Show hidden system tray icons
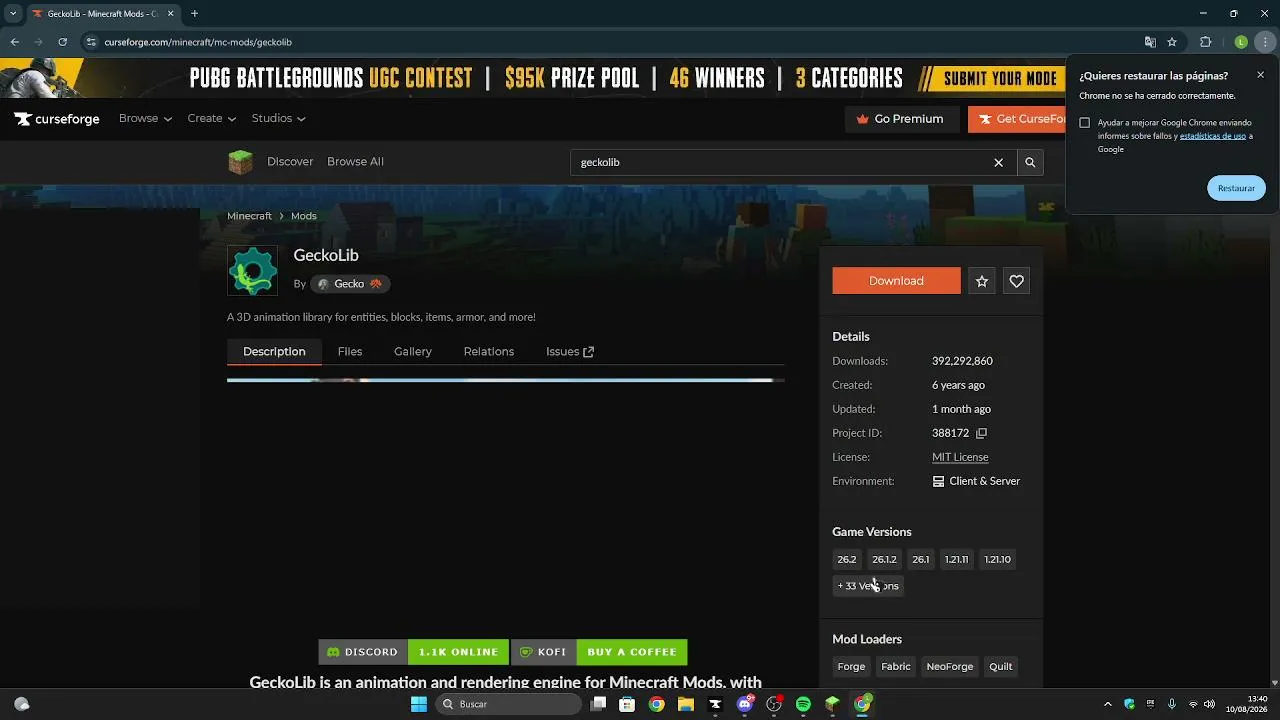Screen dimensions: 1280x720 coord(1107,704)
